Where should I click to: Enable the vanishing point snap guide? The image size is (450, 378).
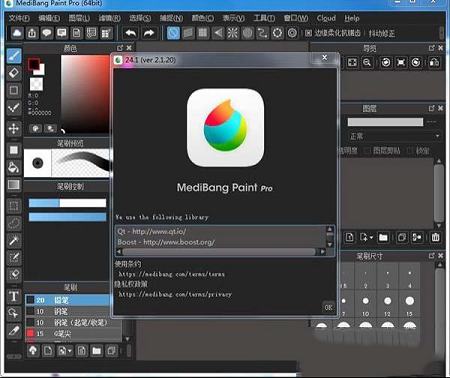click(218, 33)
